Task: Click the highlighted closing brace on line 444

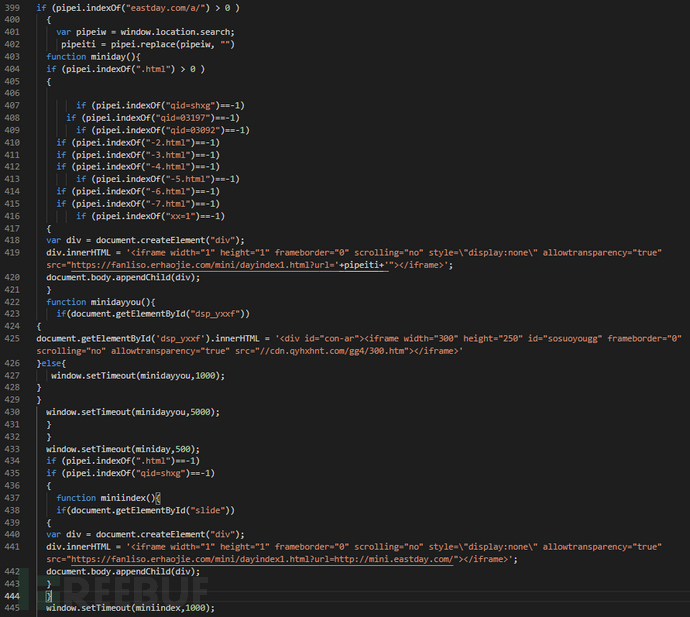Action: click(x=49, y=596)
